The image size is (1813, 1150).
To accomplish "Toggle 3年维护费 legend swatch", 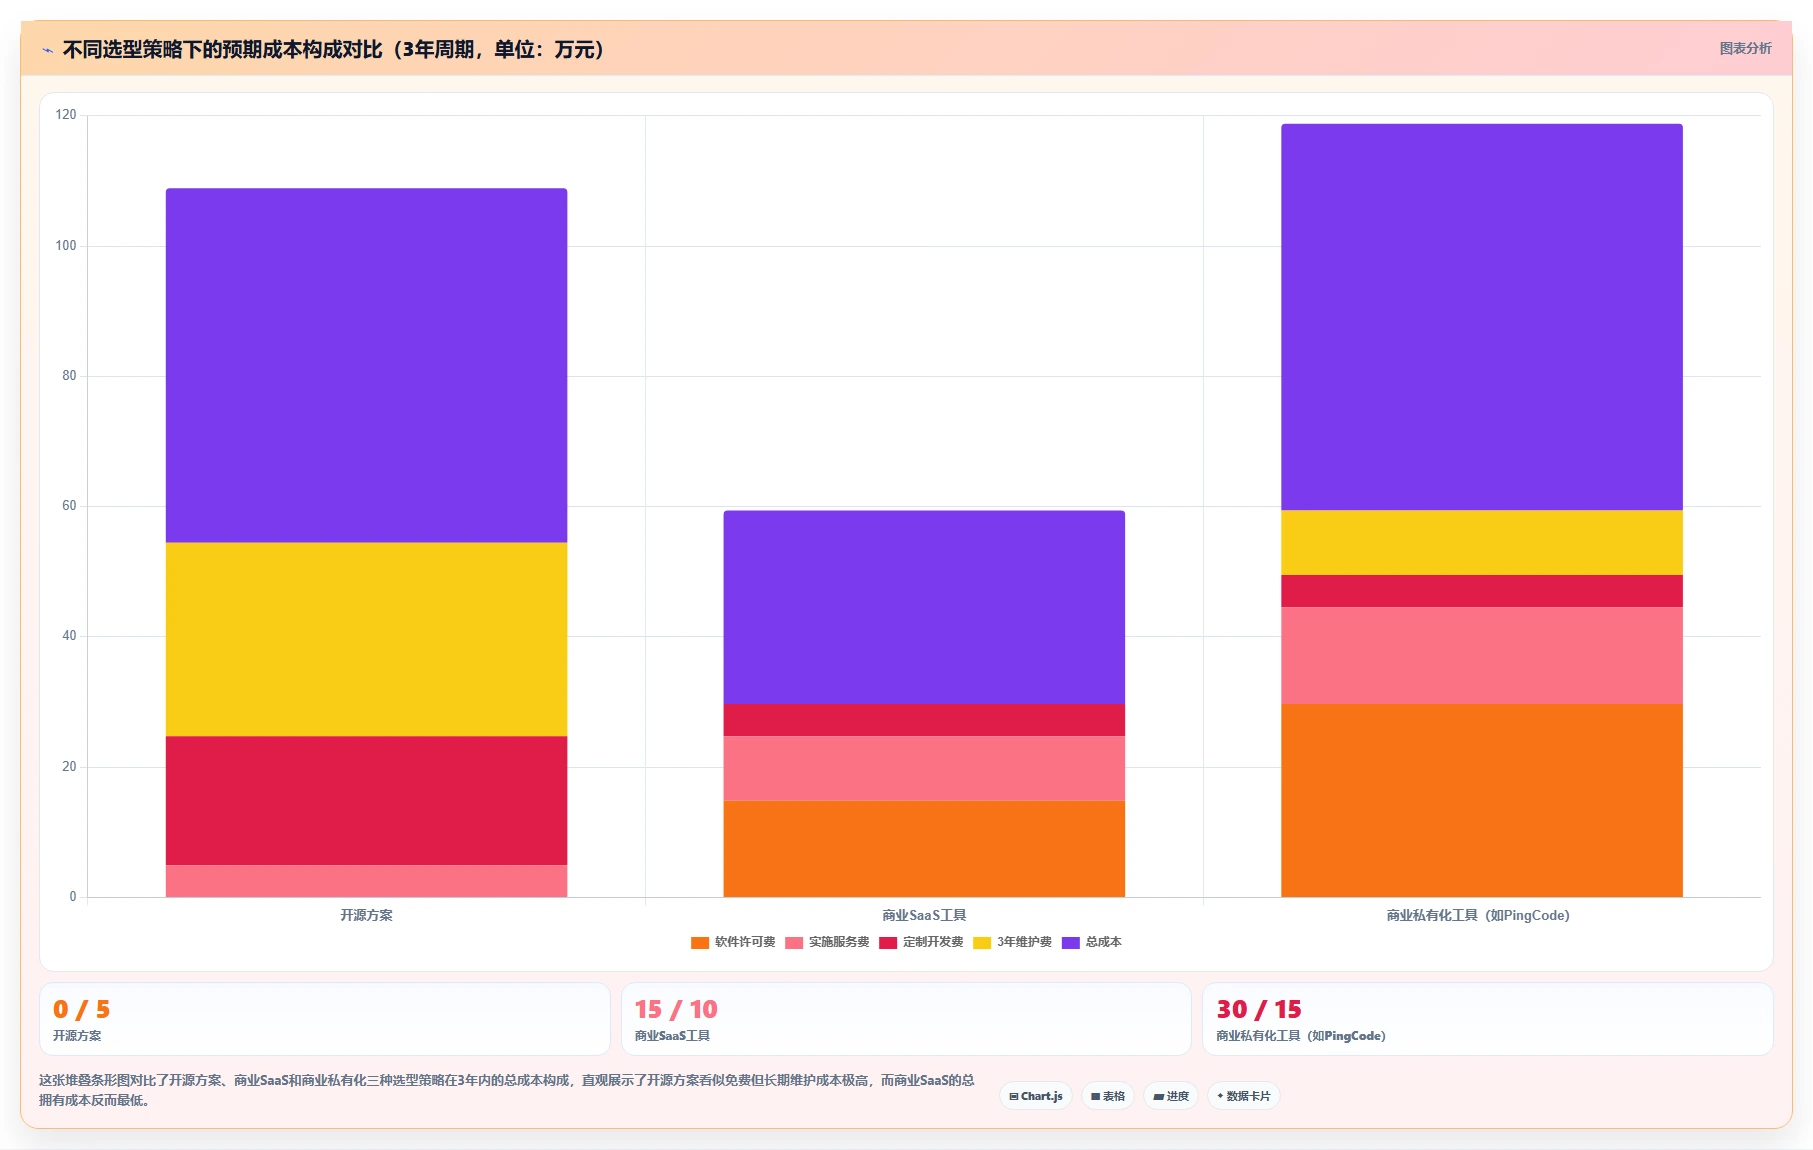I will 982,943.
